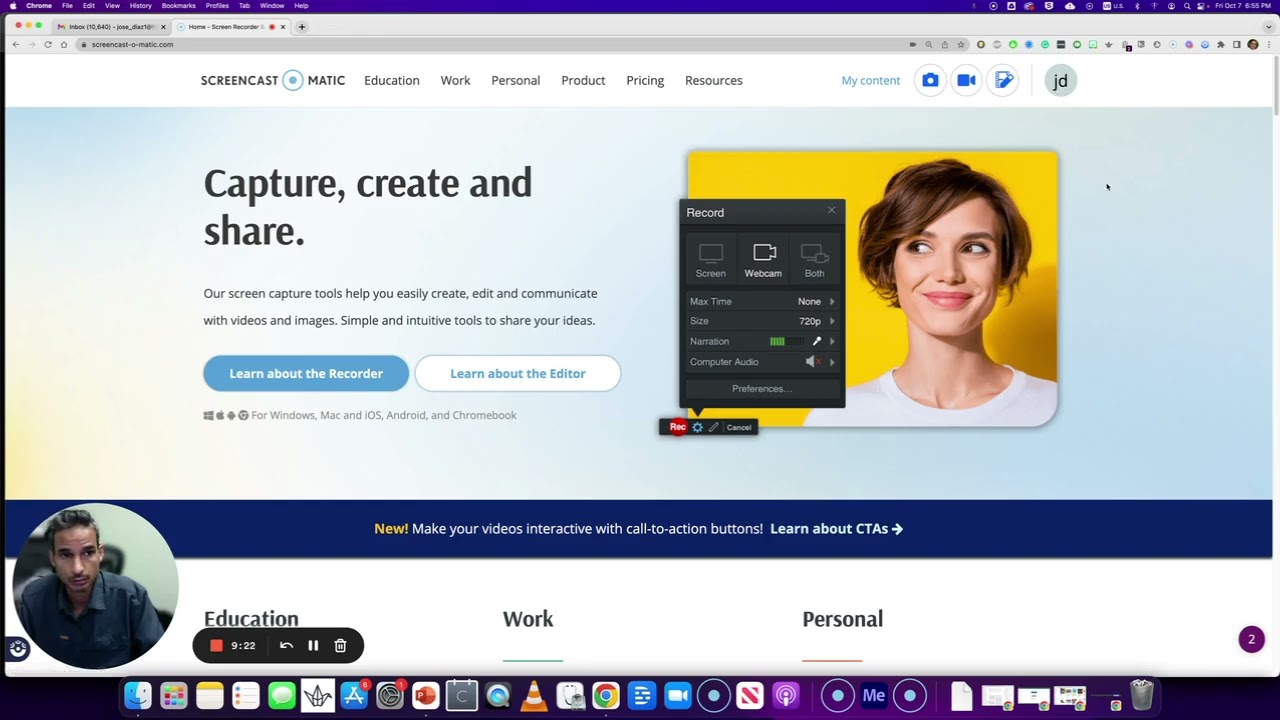Toggle Computer Audio mute speaker icon

[812, 362]
